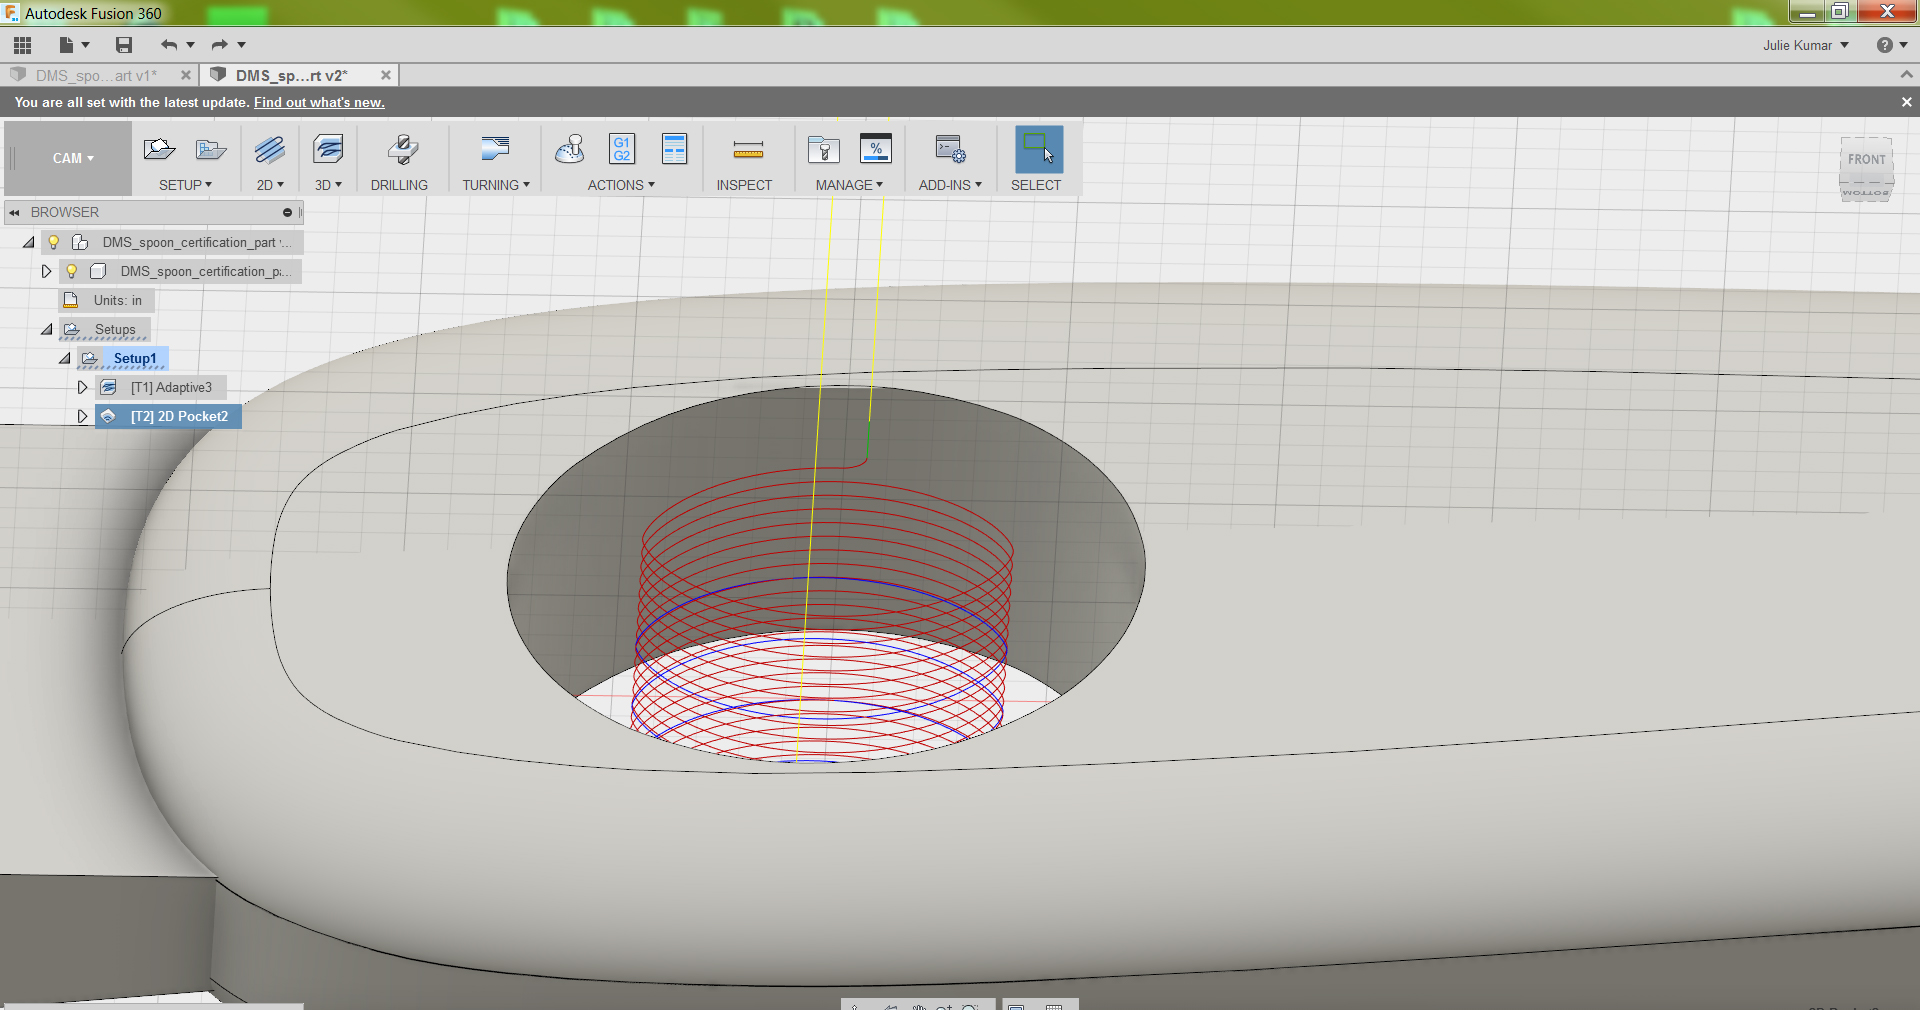Select the Setup1 item
The width and height of the screenshot is (1920, 1010).
[x=135, y=358]
